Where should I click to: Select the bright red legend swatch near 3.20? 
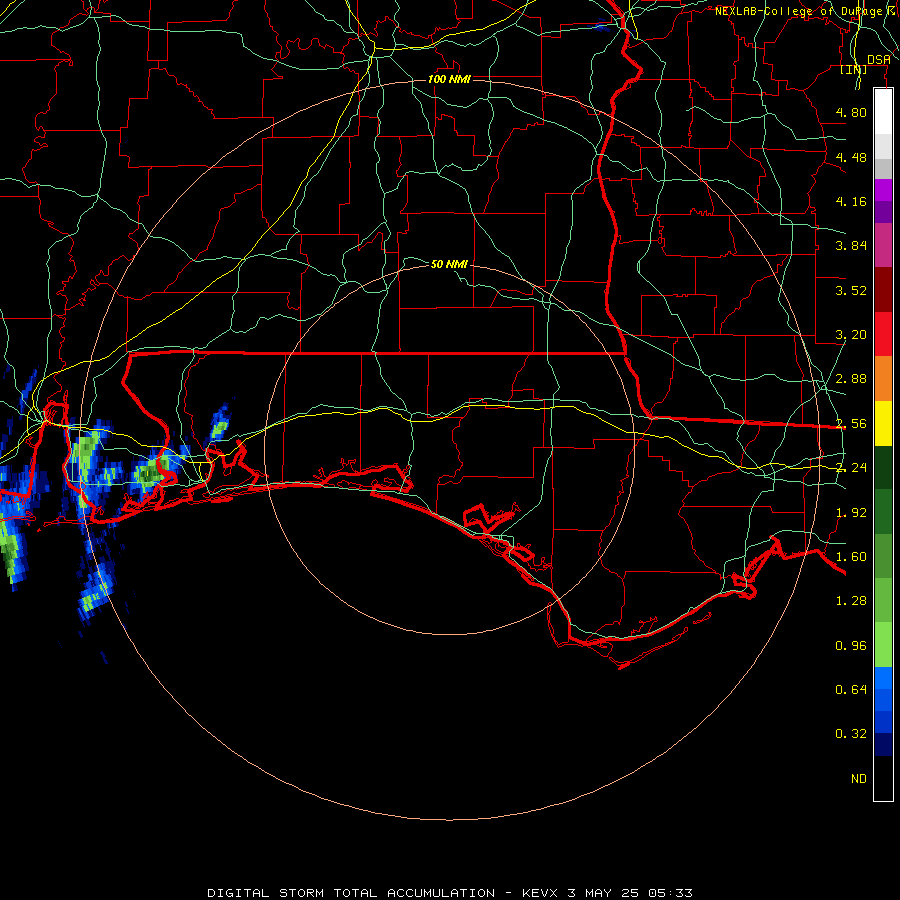(x=883, y=334)
